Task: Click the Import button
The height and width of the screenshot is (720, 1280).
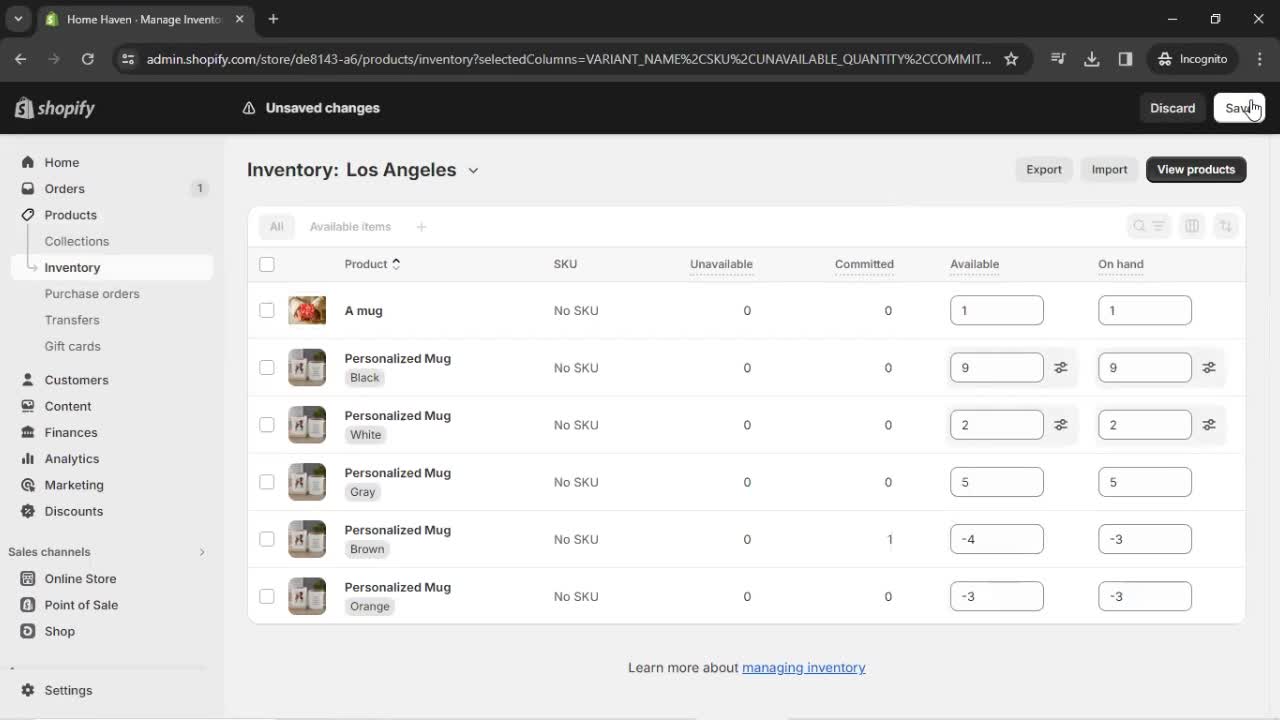Action: 1109,169
